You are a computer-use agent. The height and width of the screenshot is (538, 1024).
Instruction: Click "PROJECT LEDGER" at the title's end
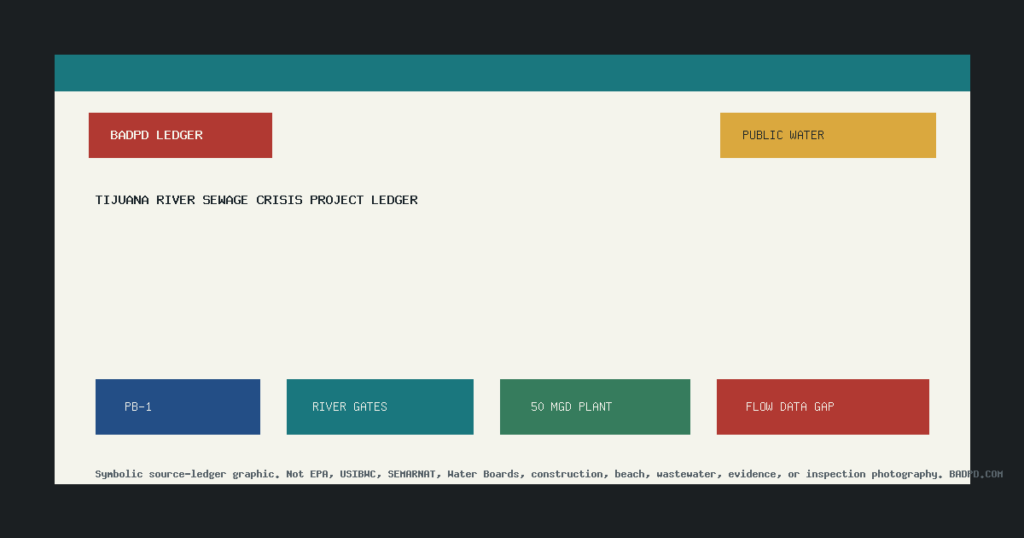[x=364, y=200]
